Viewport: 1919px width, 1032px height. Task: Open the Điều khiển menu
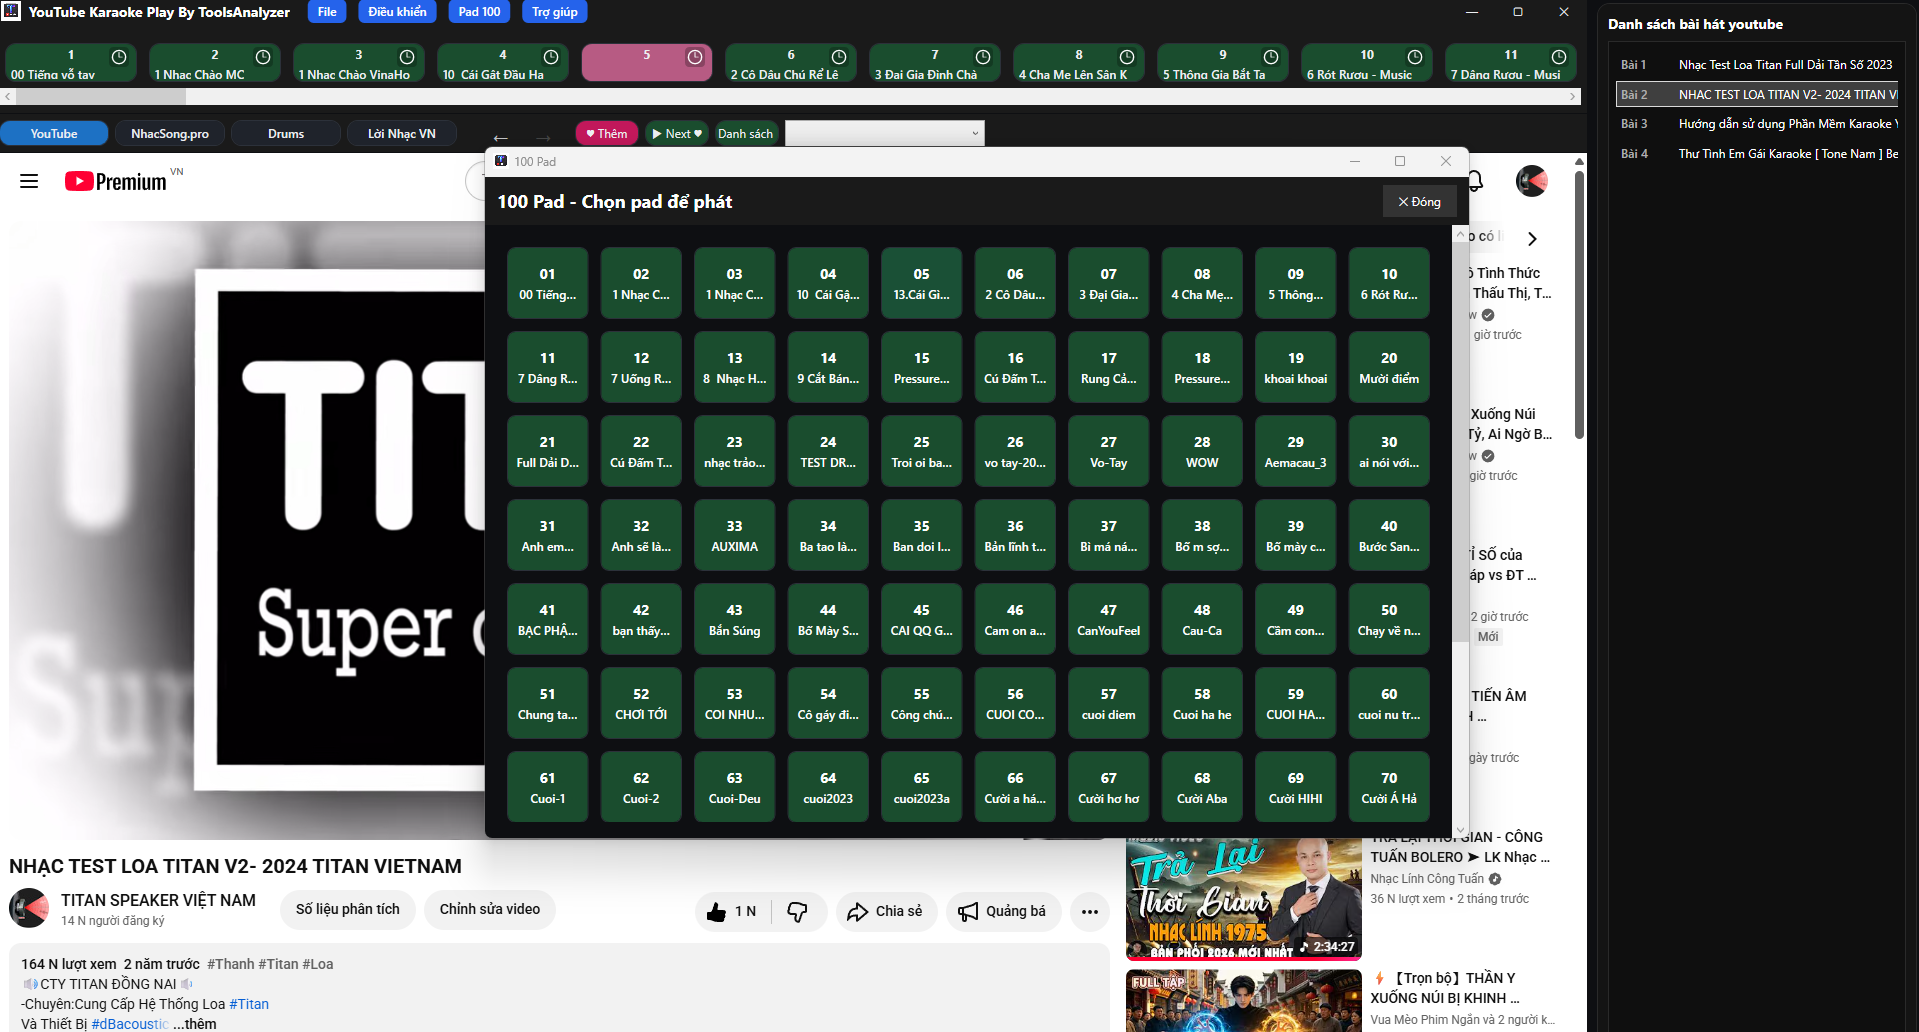(x=397, y=12)
